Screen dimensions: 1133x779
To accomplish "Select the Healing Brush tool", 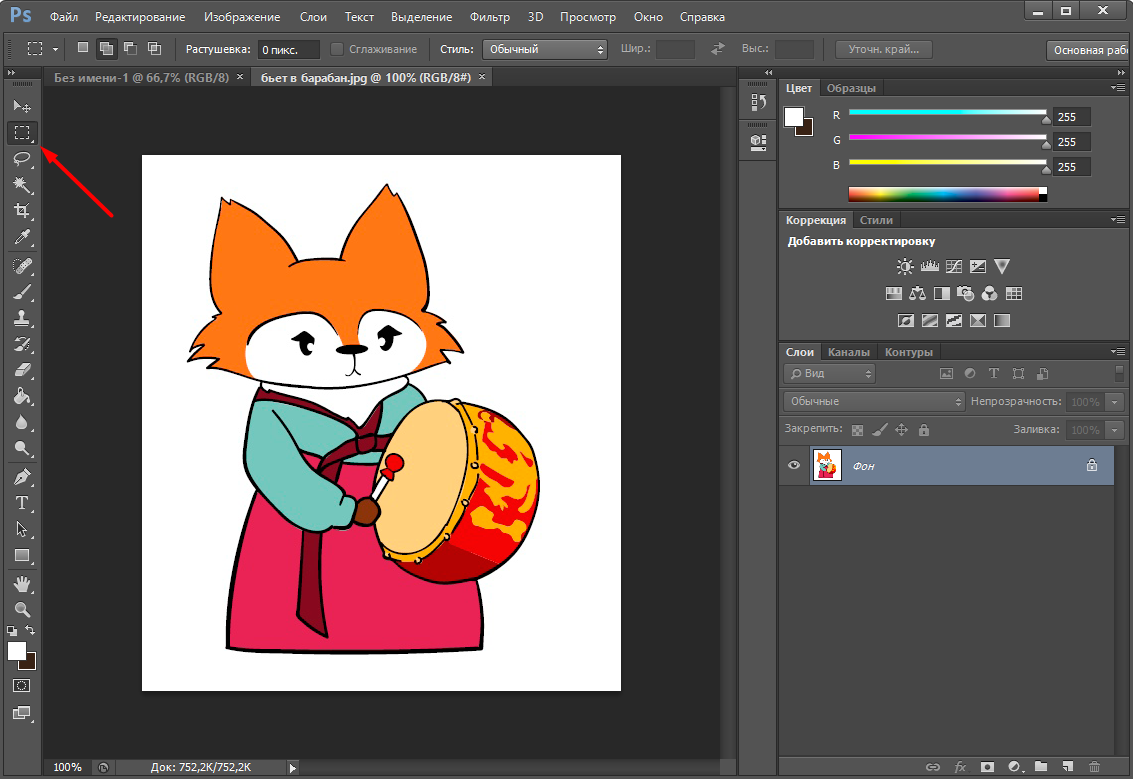I will pos(22,266).
